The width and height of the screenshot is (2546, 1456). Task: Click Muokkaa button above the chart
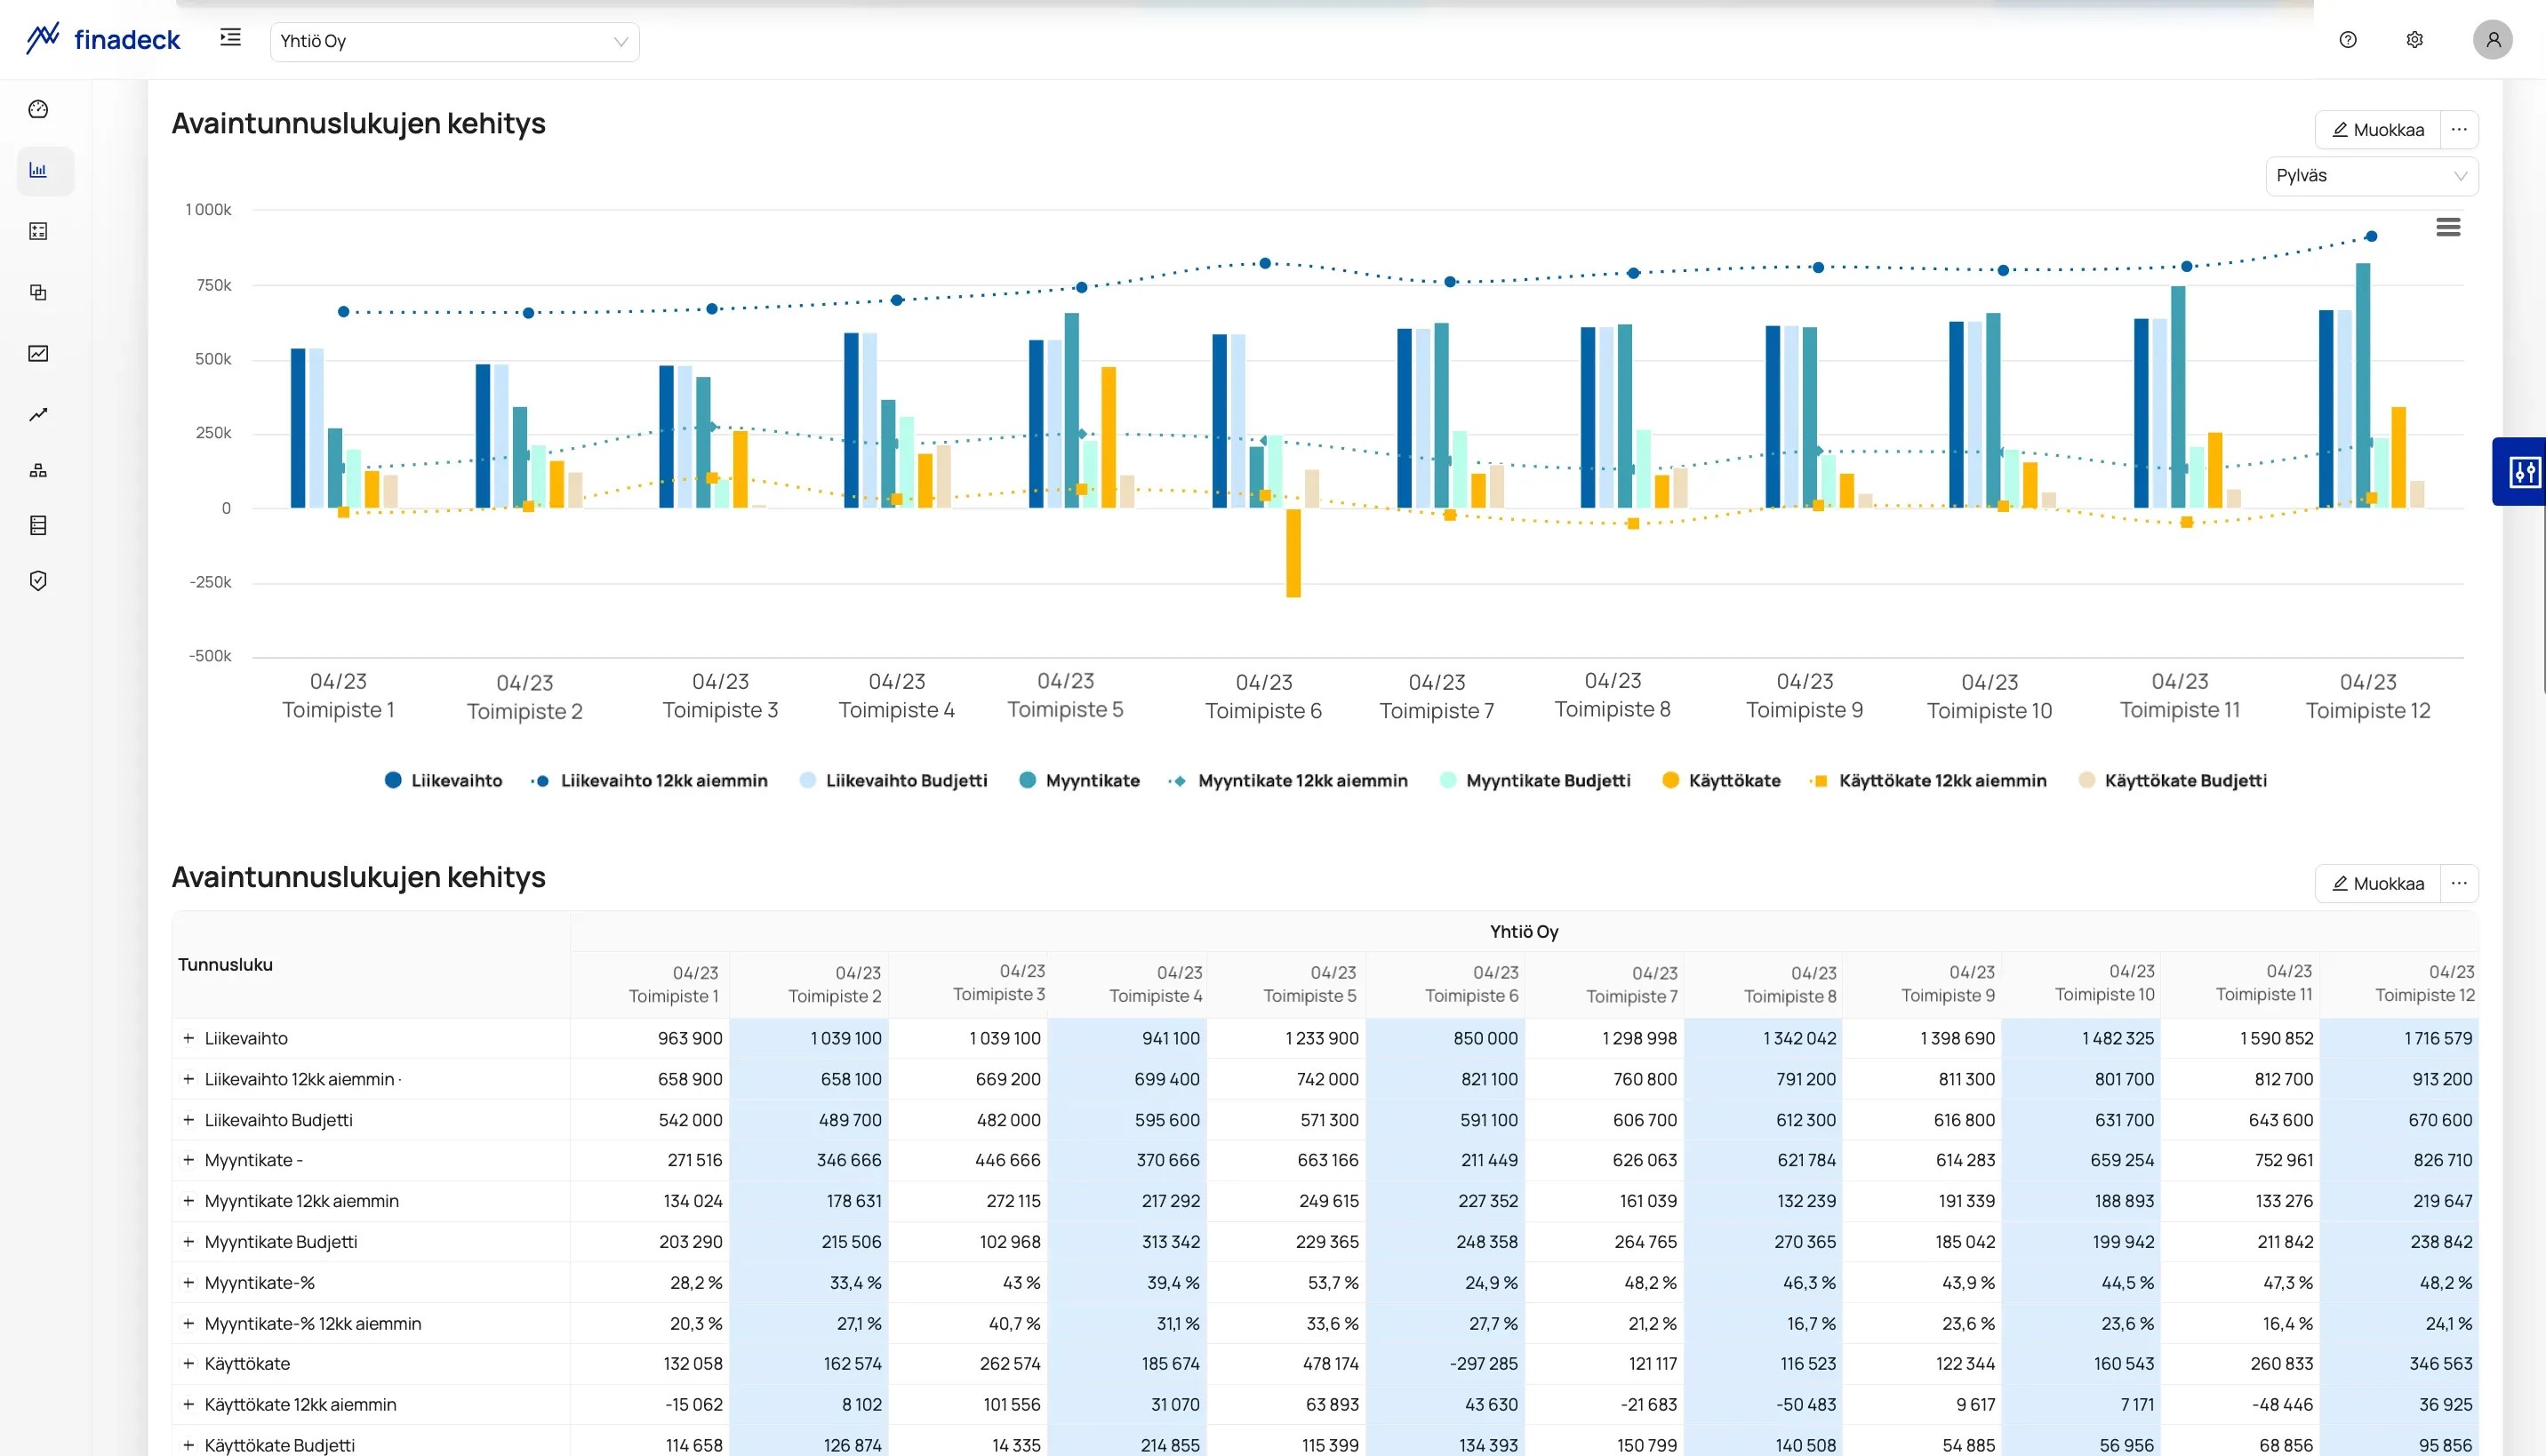(x=2377, y=130)
